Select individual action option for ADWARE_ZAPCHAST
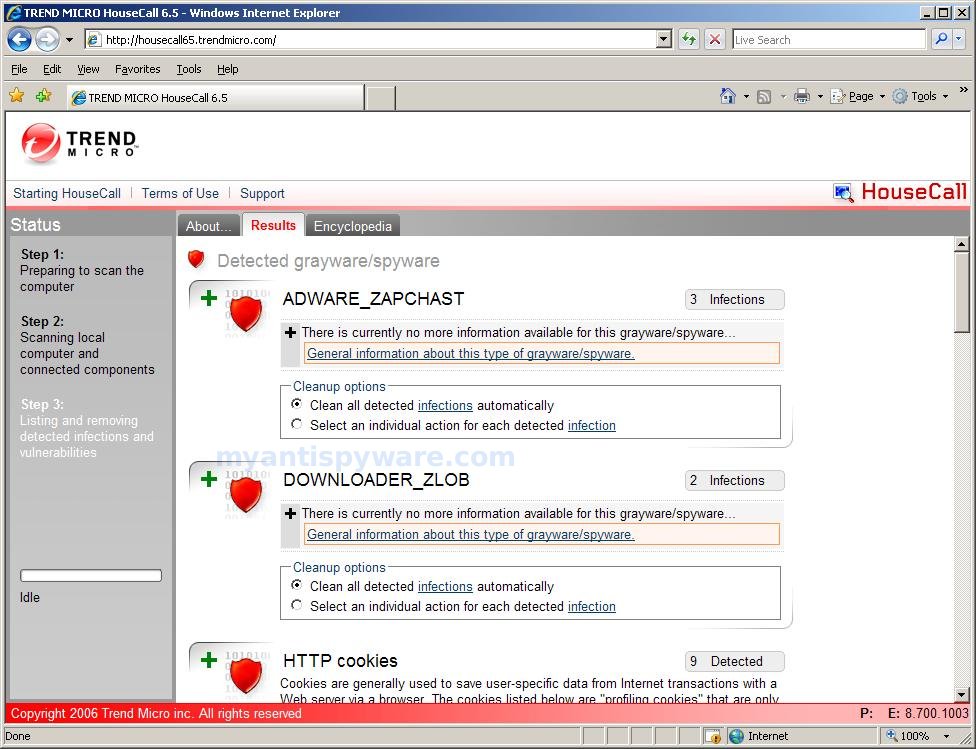 click(297, 425)
